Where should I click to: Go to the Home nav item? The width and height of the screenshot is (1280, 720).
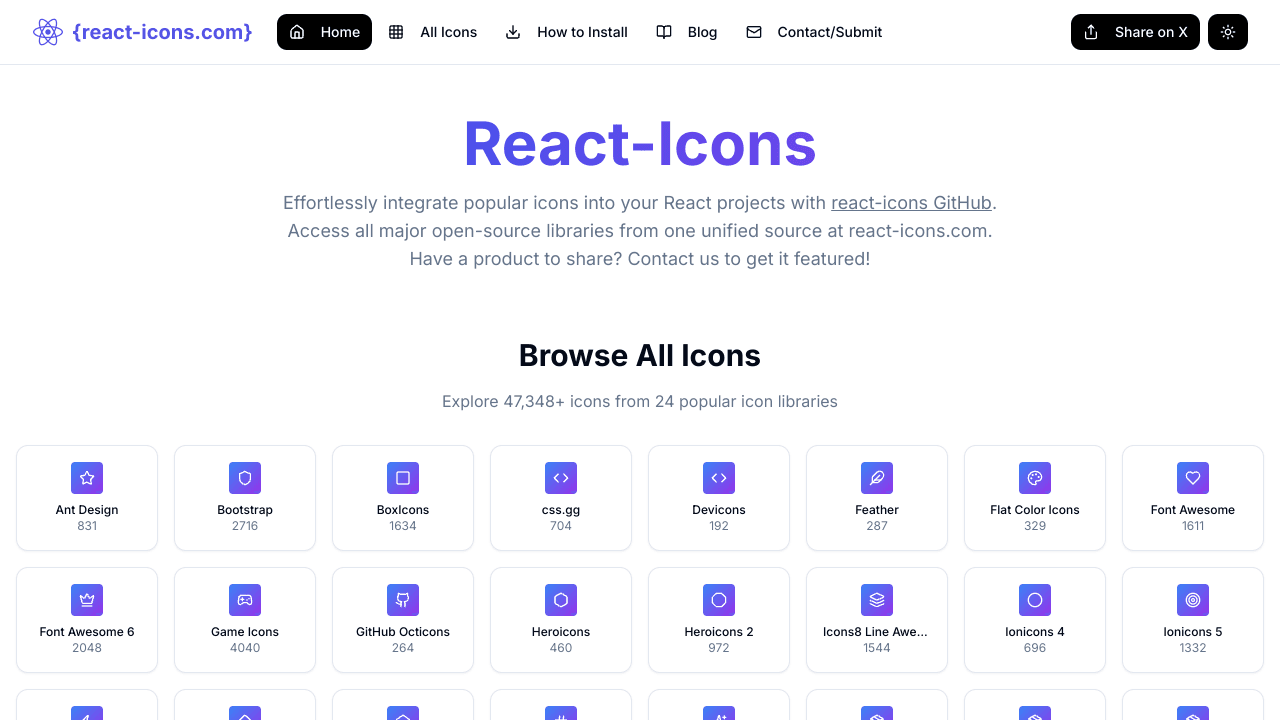(x=324, y=32)
